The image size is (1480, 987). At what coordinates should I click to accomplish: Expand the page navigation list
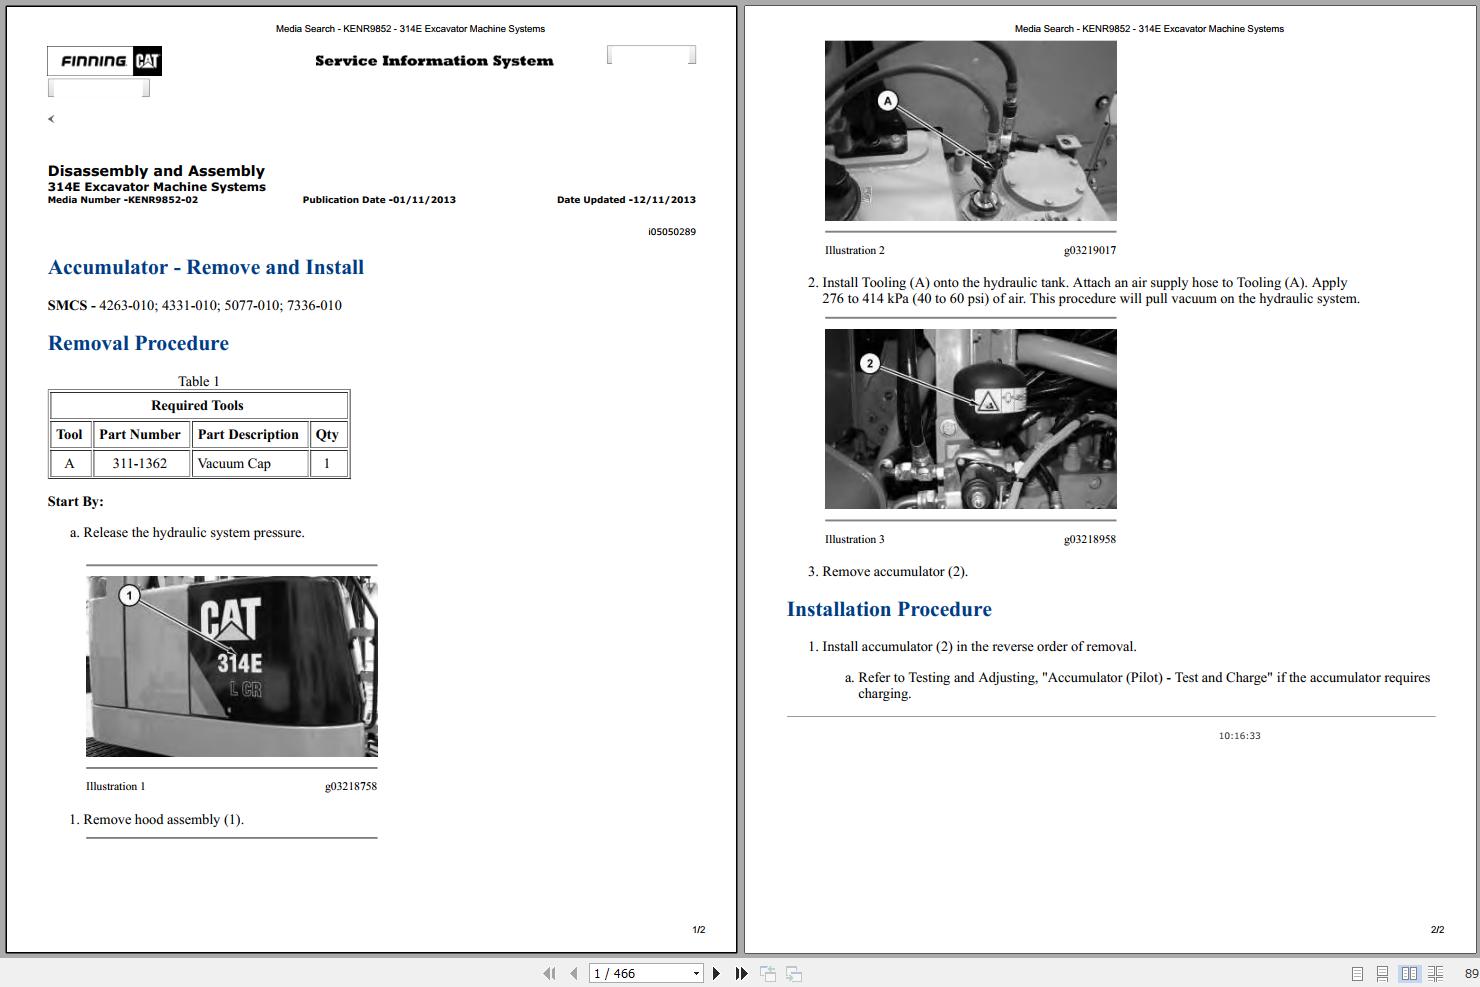click(x=696, y=973)
